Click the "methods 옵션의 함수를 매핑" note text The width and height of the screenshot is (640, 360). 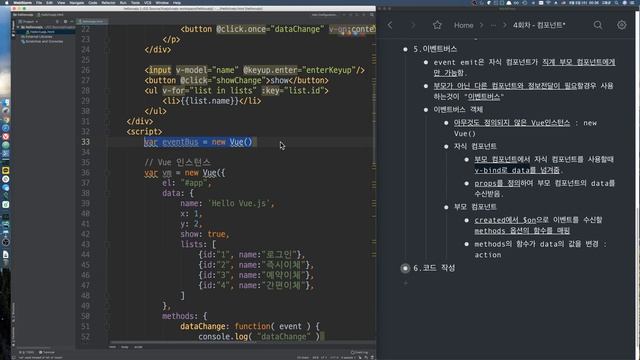pyautogui.click(x=522, y=231)
